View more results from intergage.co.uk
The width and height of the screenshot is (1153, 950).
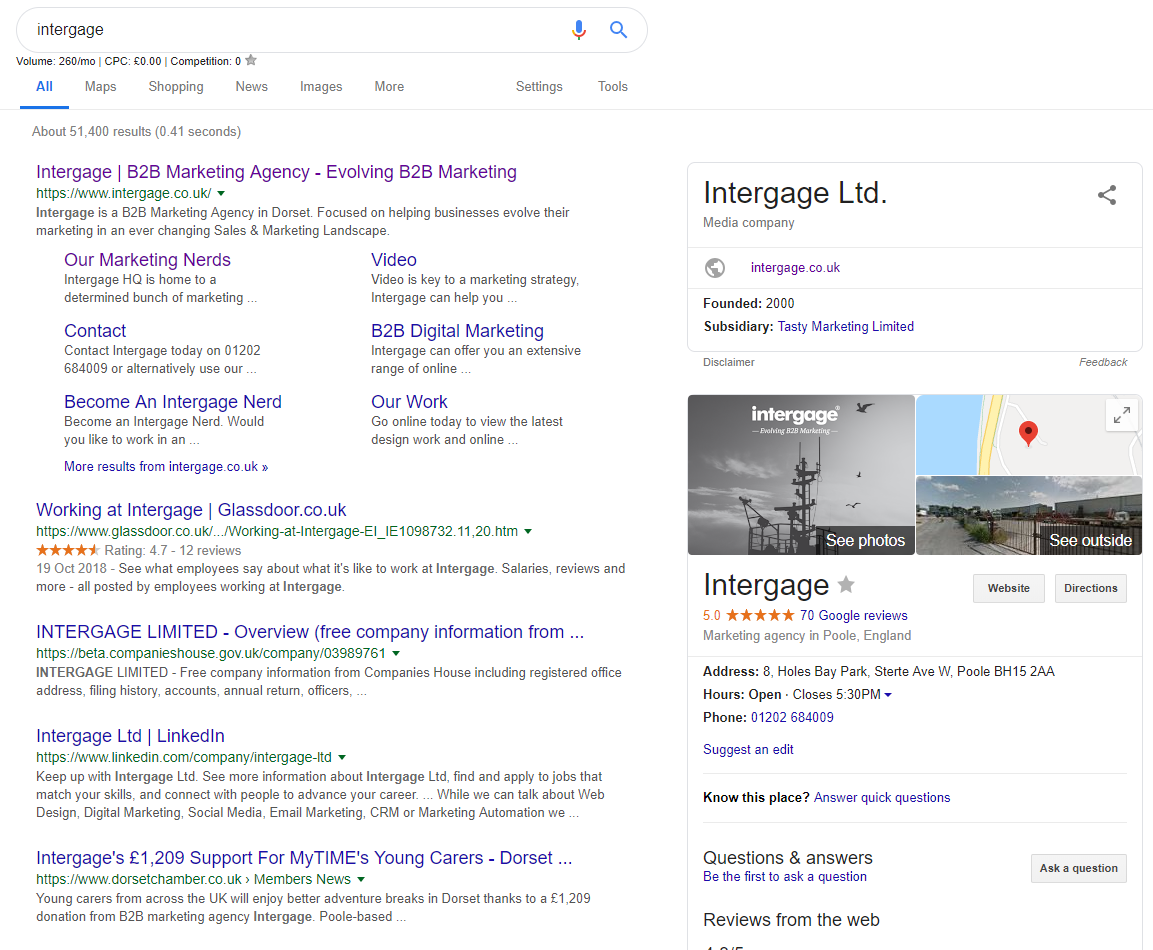coord(166,467)
